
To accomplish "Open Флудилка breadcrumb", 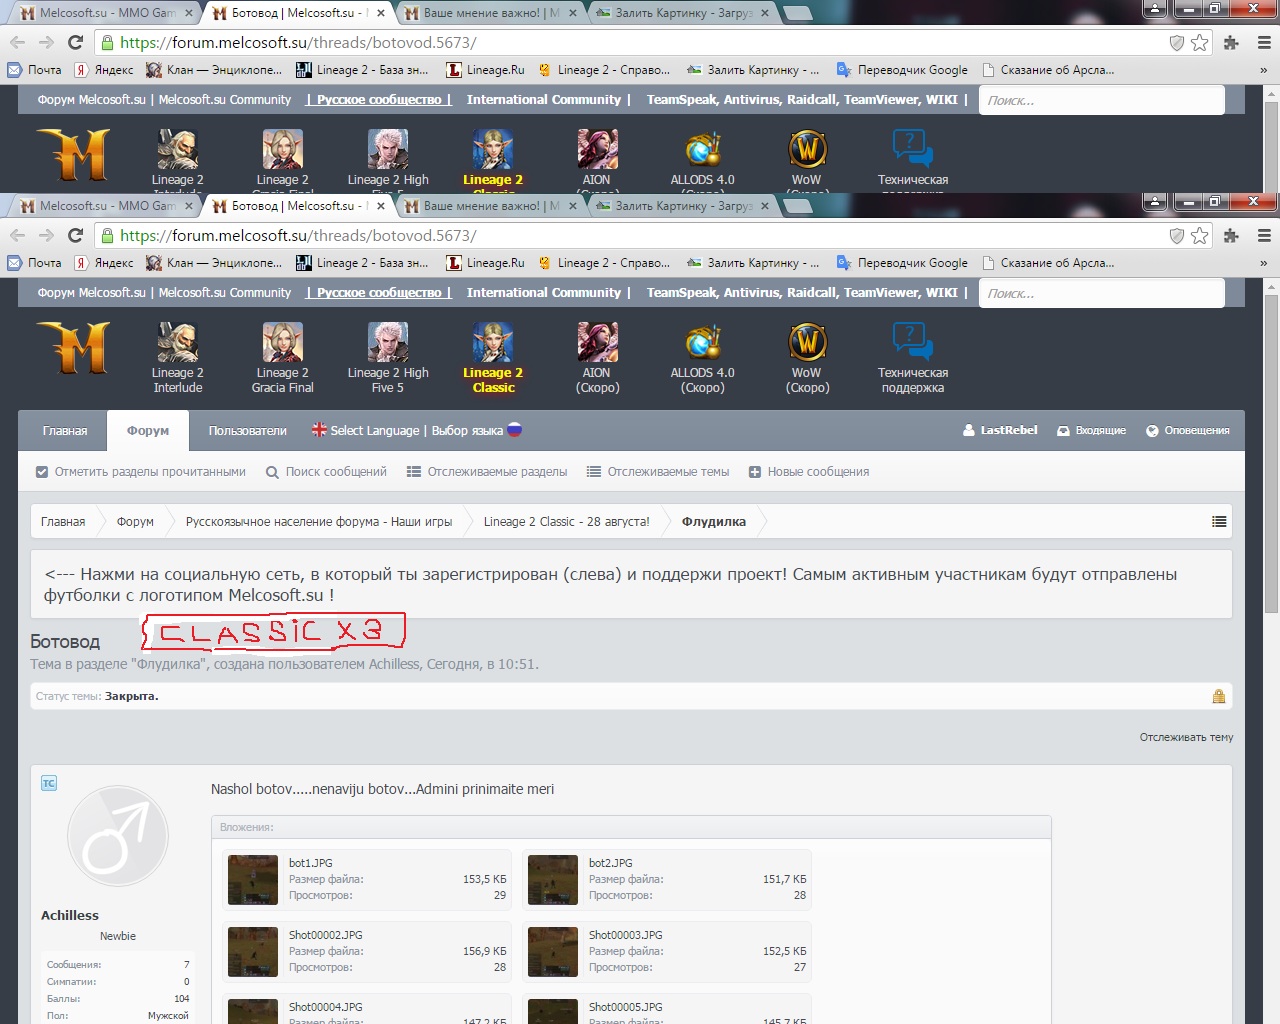I will pyautogui.click(x=714, y=522).
